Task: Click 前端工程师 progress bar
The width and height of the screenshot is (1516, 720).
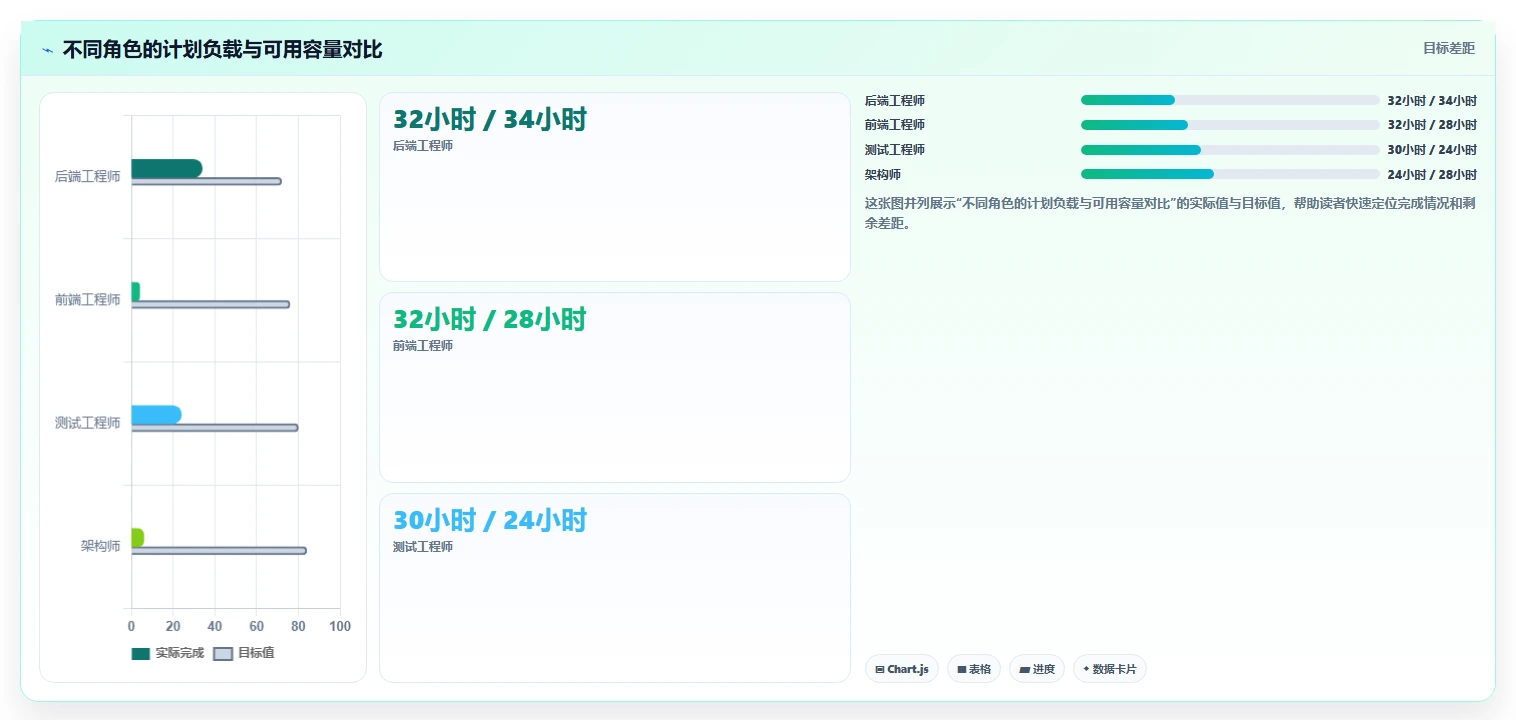Action: (x=1230, y=125)
